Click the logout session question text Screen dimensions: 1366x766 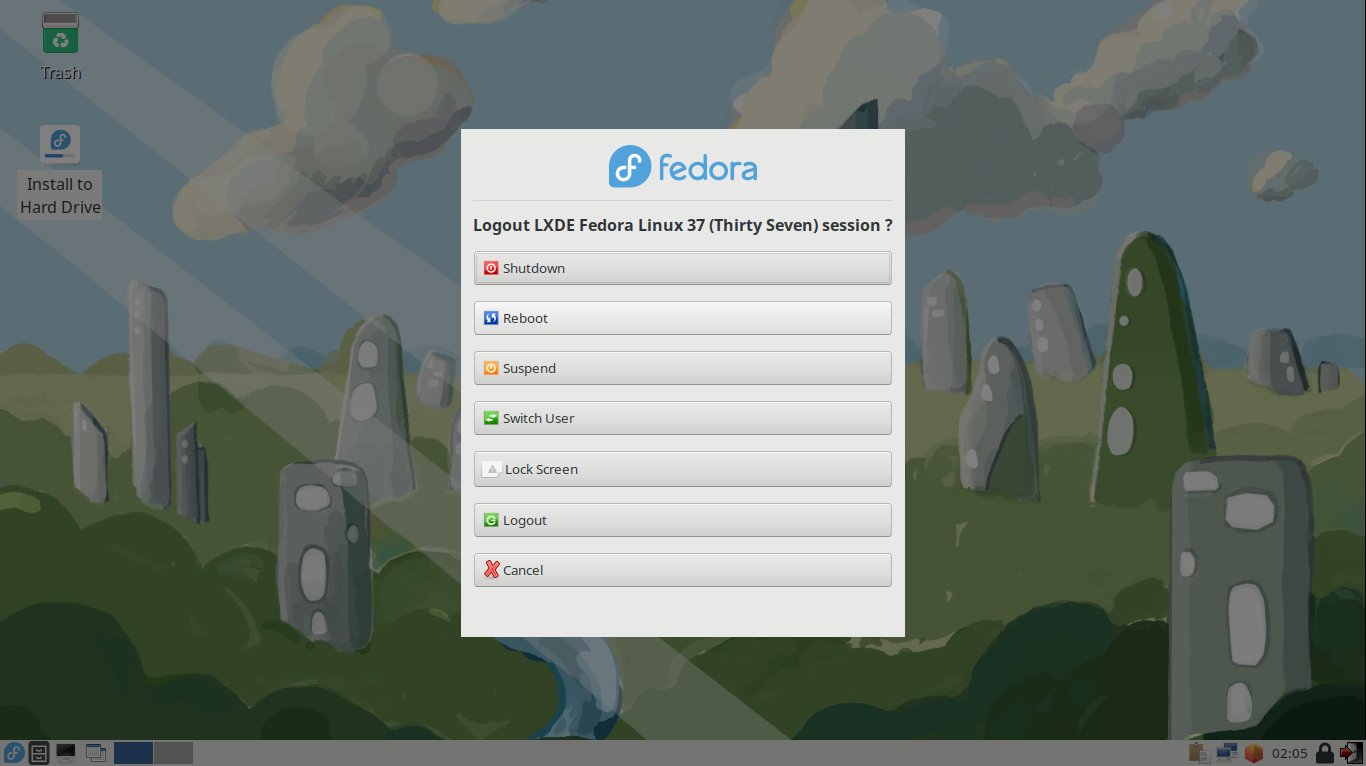(683, 225)
